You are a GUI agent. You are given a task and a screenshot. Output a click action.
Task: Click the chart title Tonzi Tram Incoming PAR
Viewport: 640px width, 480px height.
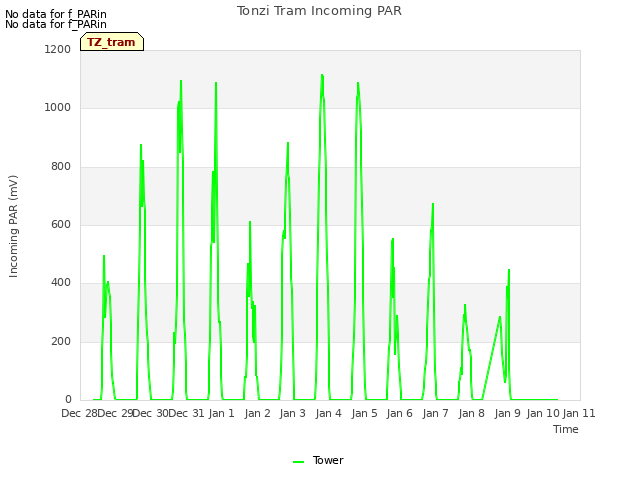click(x=319, y=11)
